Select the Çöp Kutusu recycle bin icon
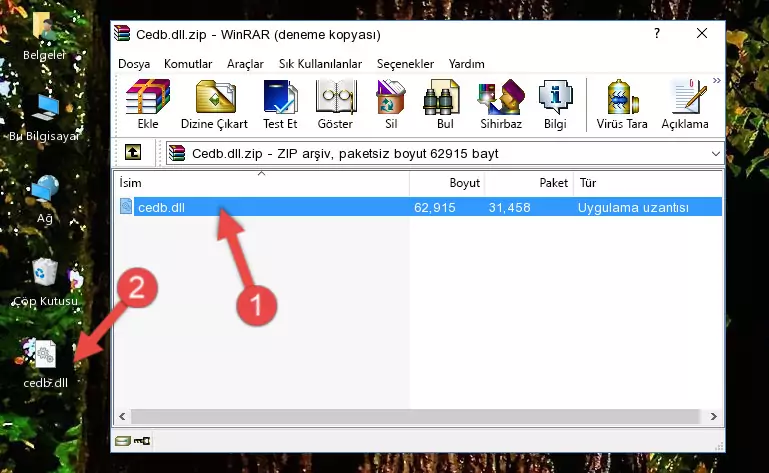Screen dimensions: 769x473 click(45, 282)
